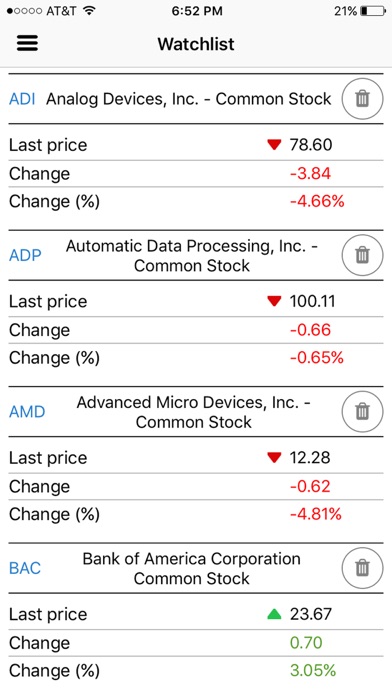Tap the red down arrow beside 100.11

pyautogui.click(x=274, y=301)
